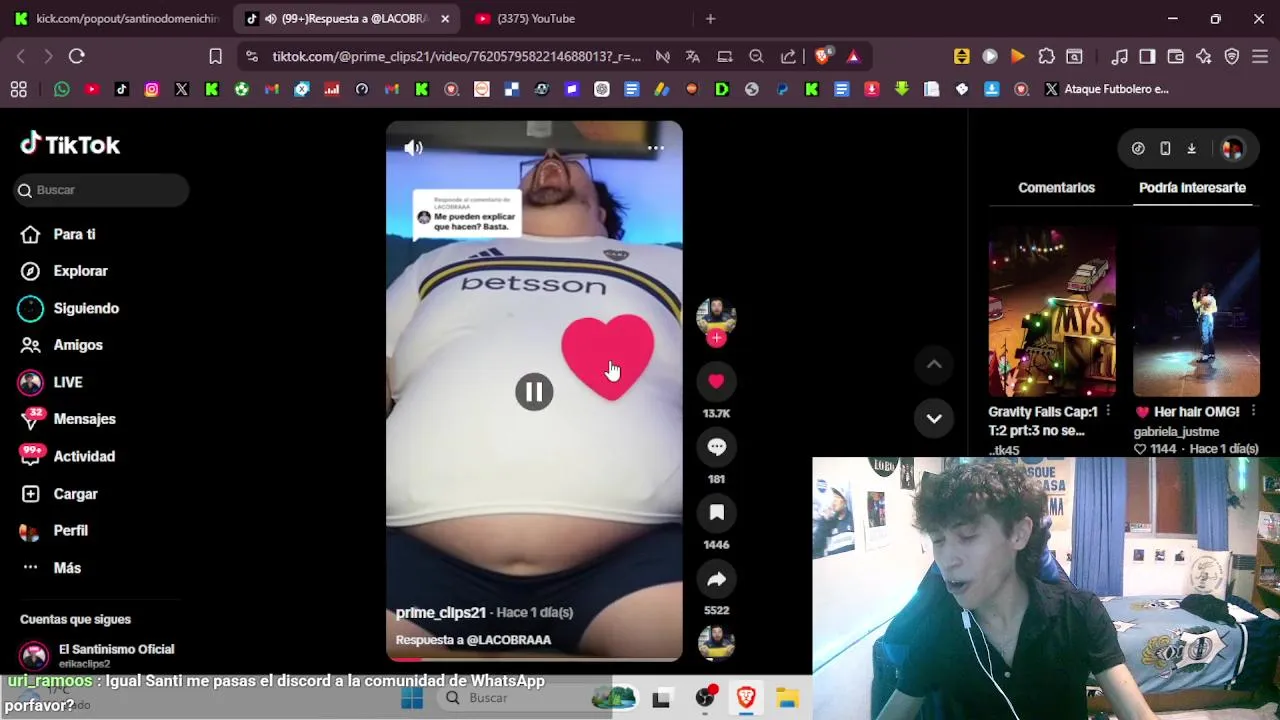Open the Gravity Falls video thumbnail
1280x720 pixels.
[x=1052, y=311]
